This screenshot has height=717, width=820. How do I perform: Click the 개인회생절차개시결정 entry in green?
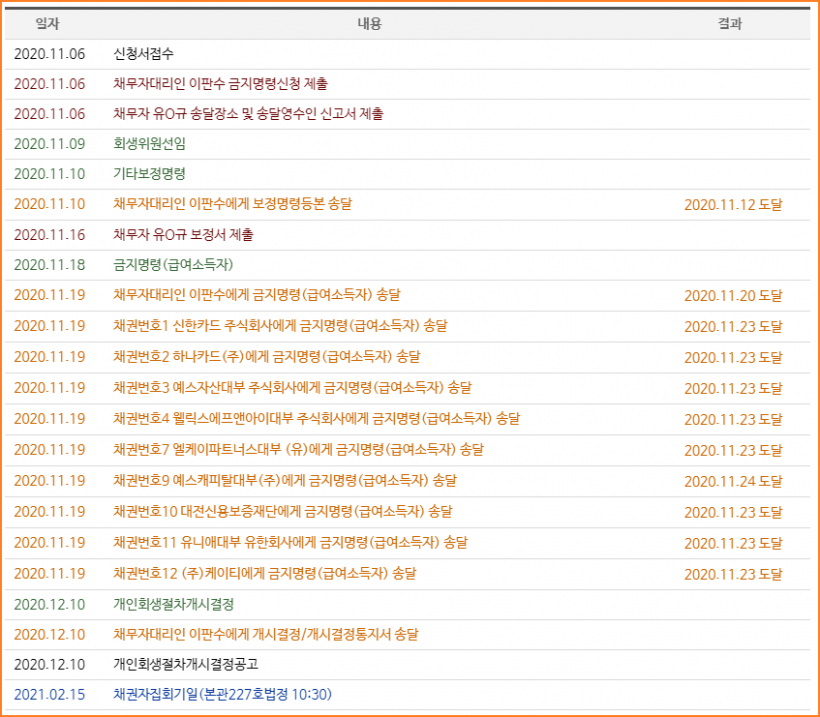(174, 605)
